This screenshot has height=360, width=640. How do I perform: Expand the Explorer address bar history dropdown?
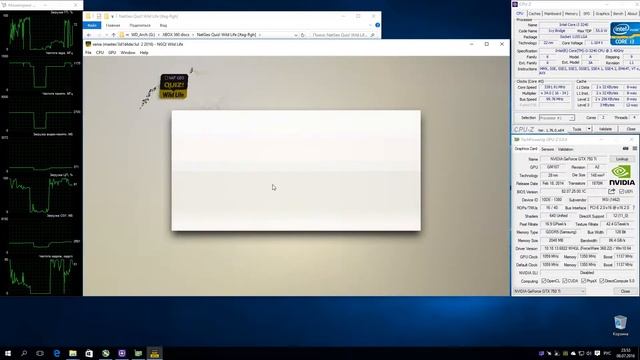(x=296, y=35)
